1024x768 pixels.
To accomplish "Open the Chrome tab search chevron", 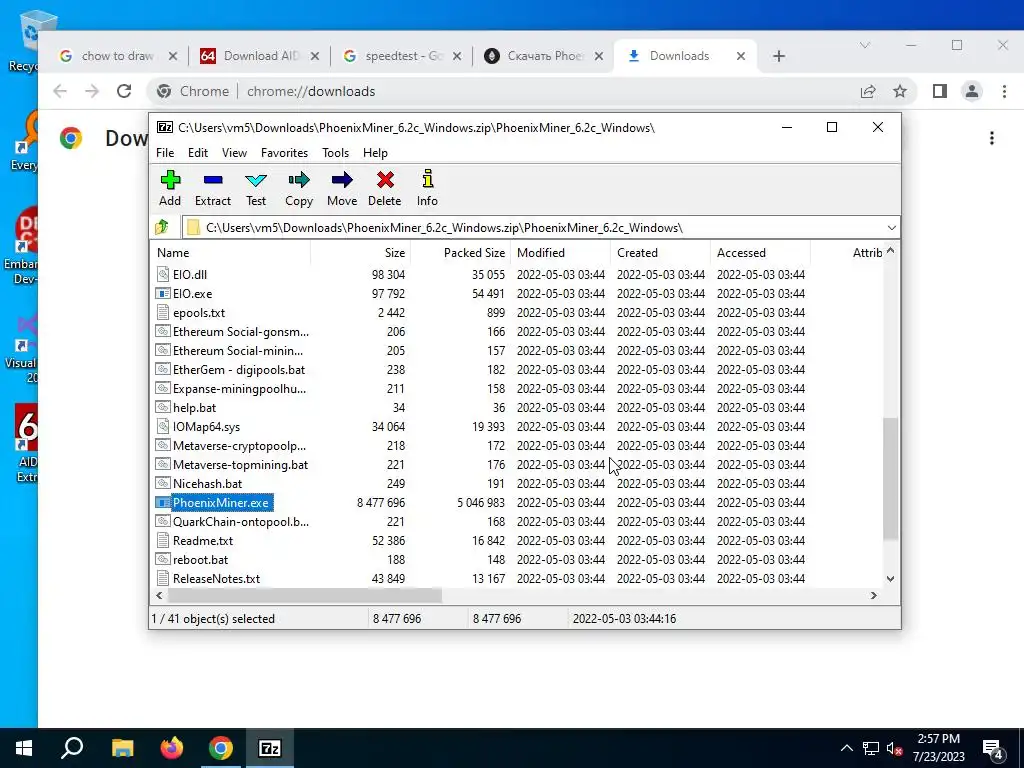I will point(865,45).
